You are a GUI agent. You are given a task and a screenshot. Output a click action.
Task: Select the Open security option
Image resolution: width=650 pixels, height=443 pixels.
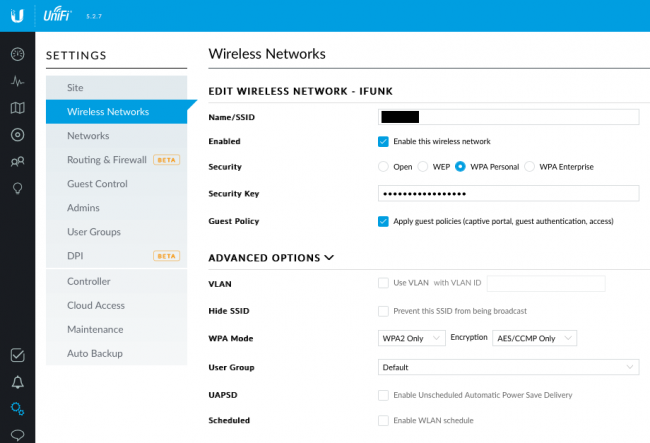tap(383, 167)
